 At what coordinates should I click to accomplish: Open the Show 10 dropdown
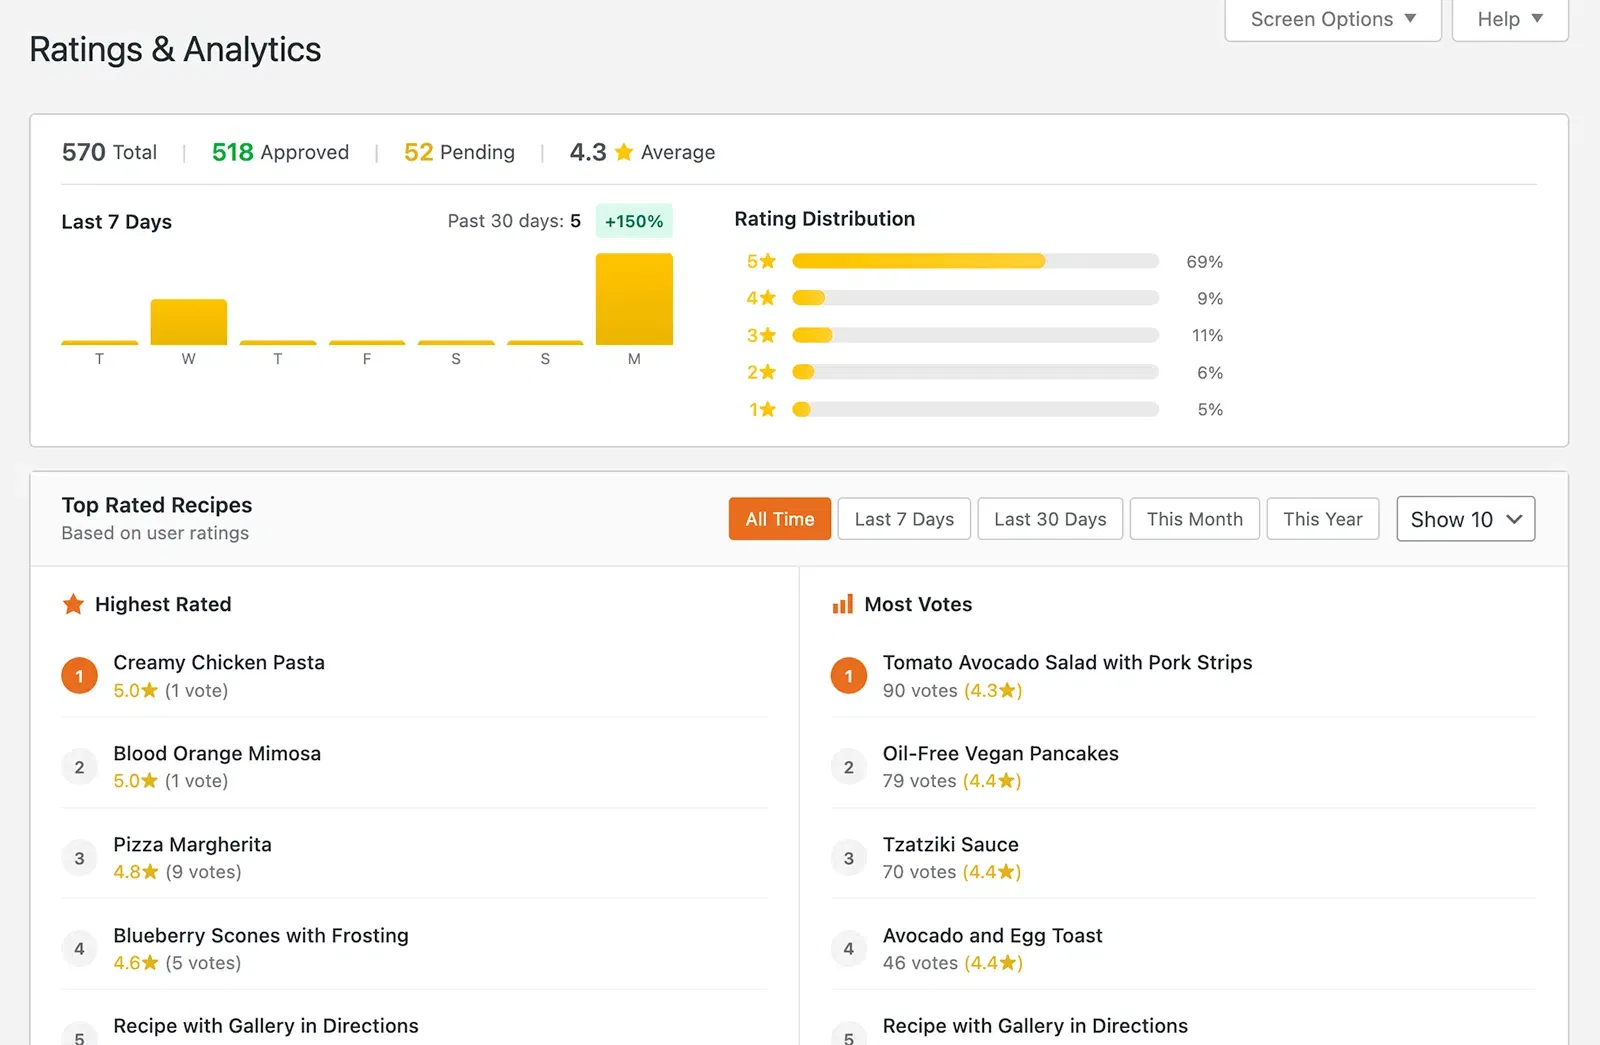tap(1465, 519)
